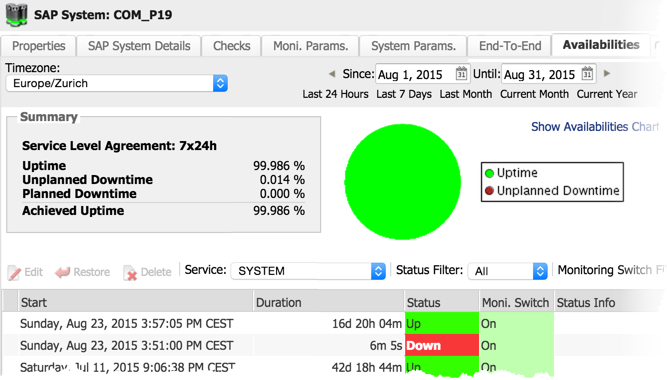Open the Timezone Europe/Zurich dropdown
Viewport: 667px width, 380px height.
117,83
